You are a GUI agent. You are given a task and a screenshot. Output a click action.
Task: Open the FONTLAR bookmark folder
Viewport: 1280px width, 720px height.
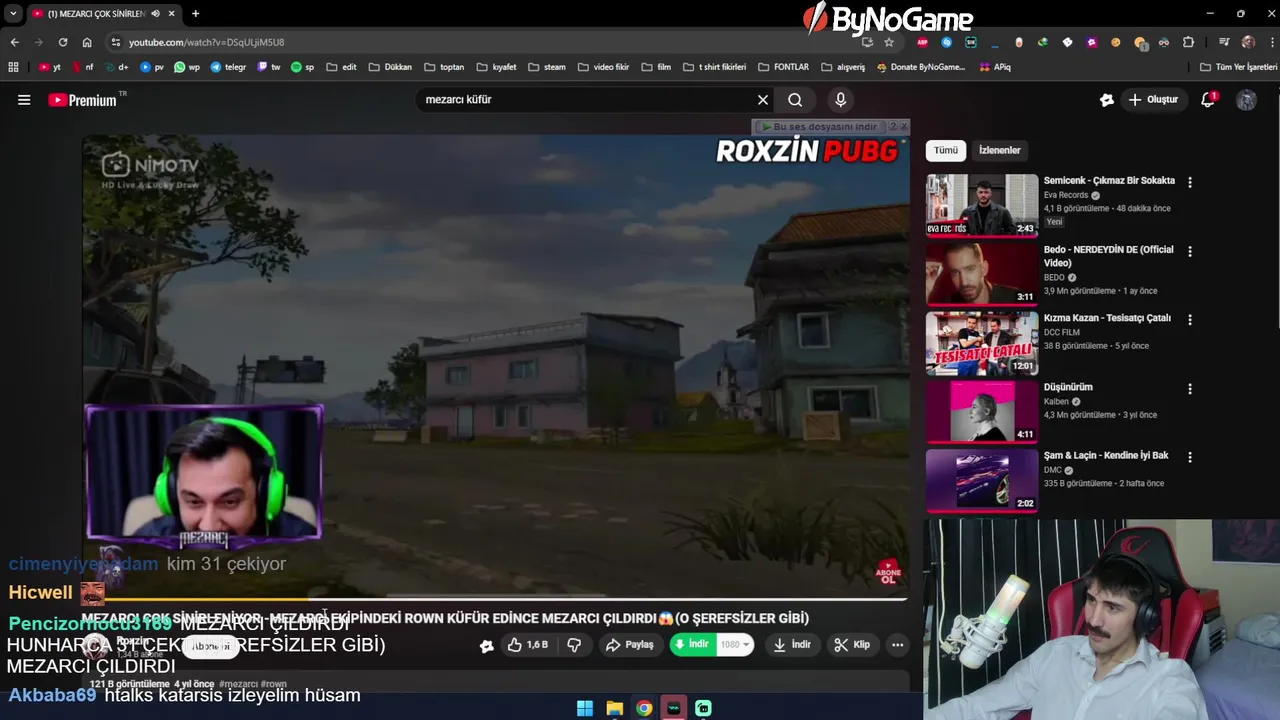[783, 67]
